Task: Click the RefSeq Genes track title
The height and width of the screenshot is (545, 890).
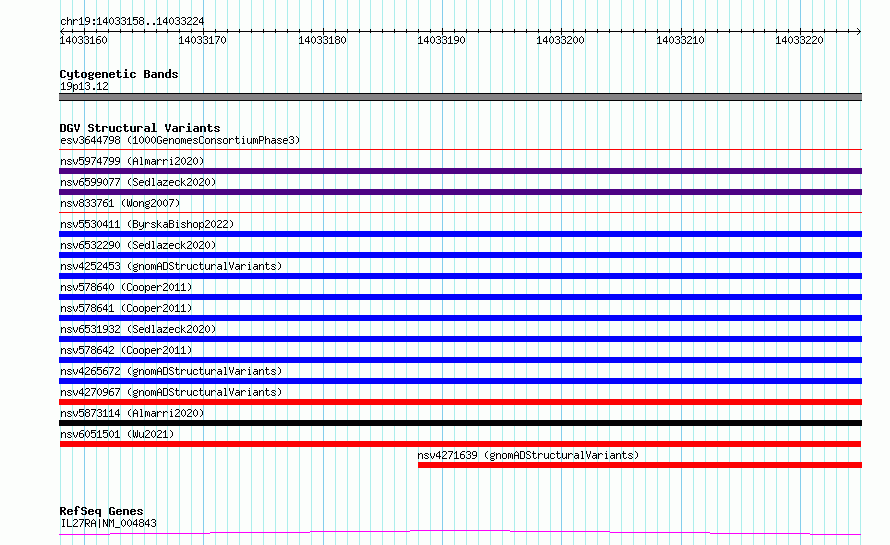Action: [x=101, y=511]
